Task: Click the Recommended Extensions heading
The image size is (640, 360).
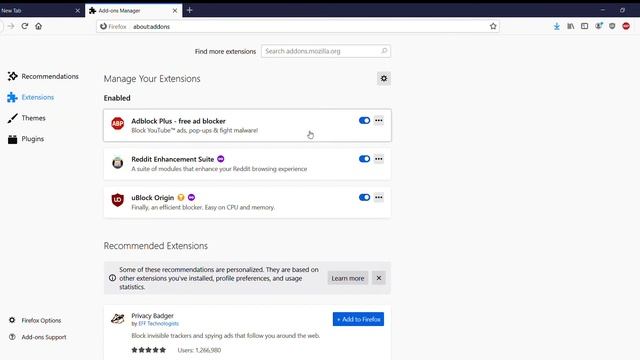Action: 156,246
